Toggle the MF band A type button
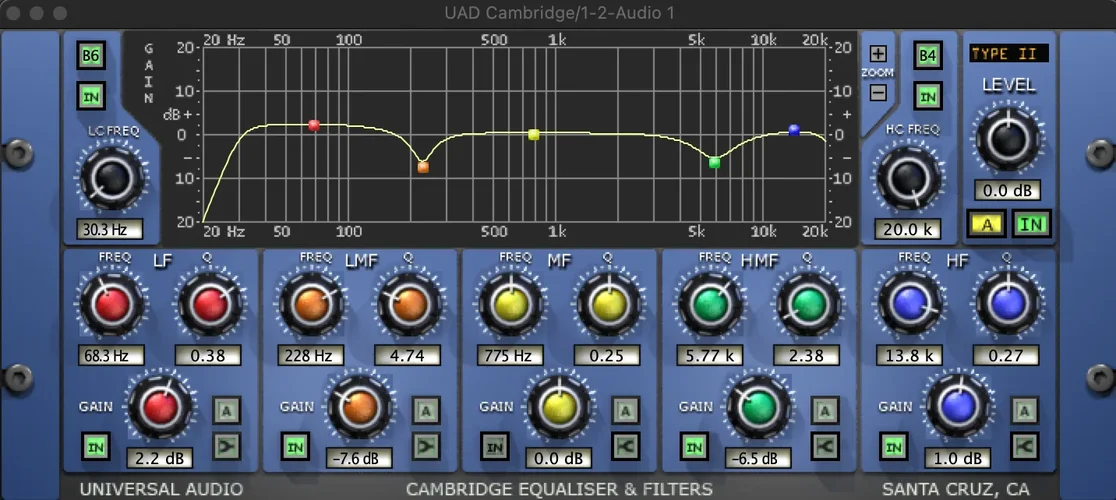The width and height of the screenshot is (1116, 500). click(626, 410)
